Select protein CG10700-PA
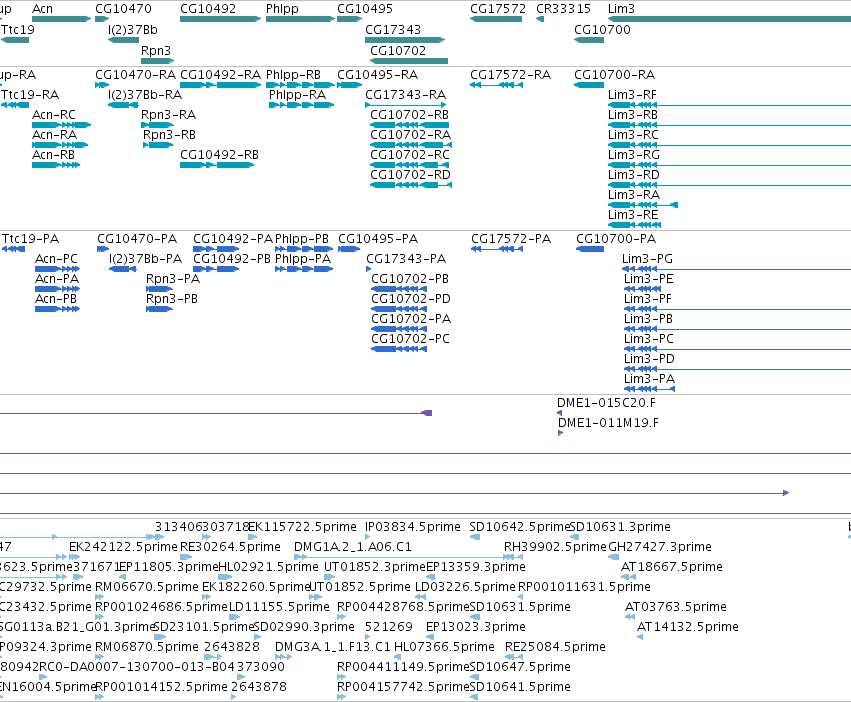 tap(616, 239)
